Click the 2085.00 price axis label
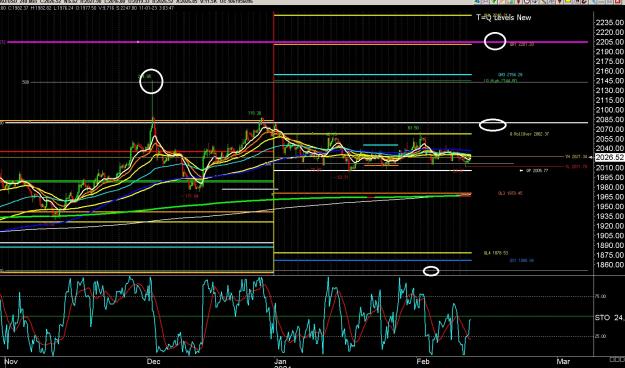625x368 pixels. point(610,120)
